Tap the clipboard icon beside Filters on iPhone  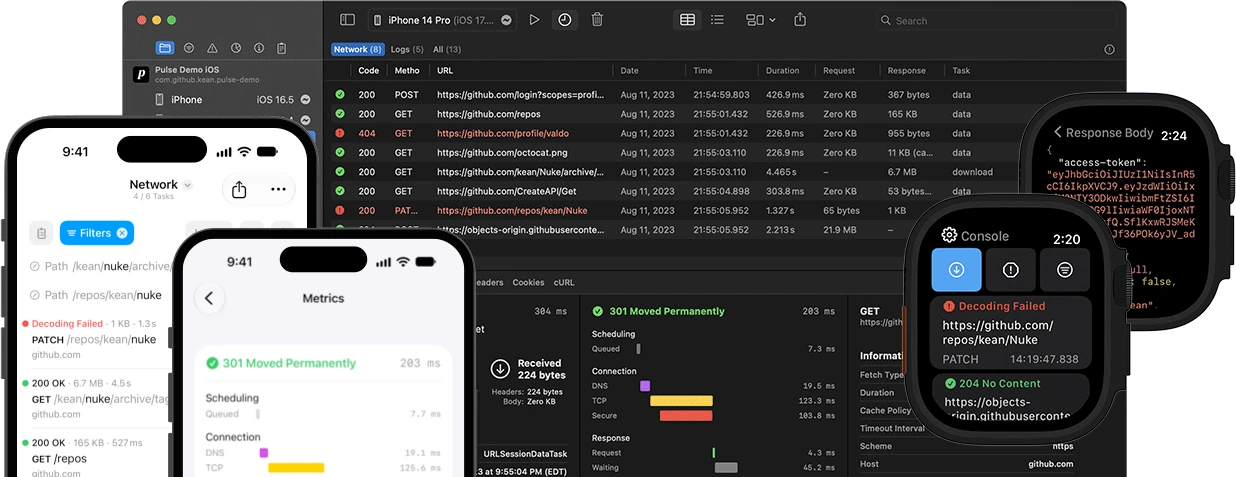pyautogui.click(x=40, y=233)
